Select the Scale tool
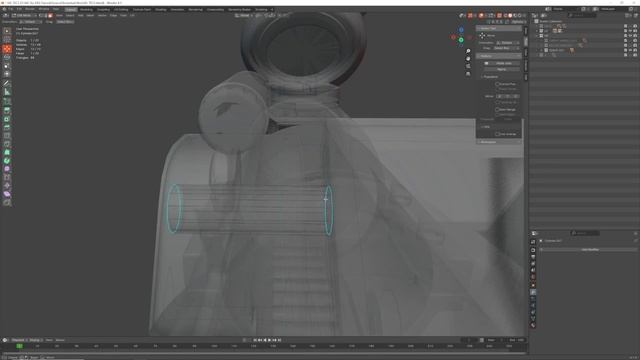640x360 pixels. tap(7, 66)
